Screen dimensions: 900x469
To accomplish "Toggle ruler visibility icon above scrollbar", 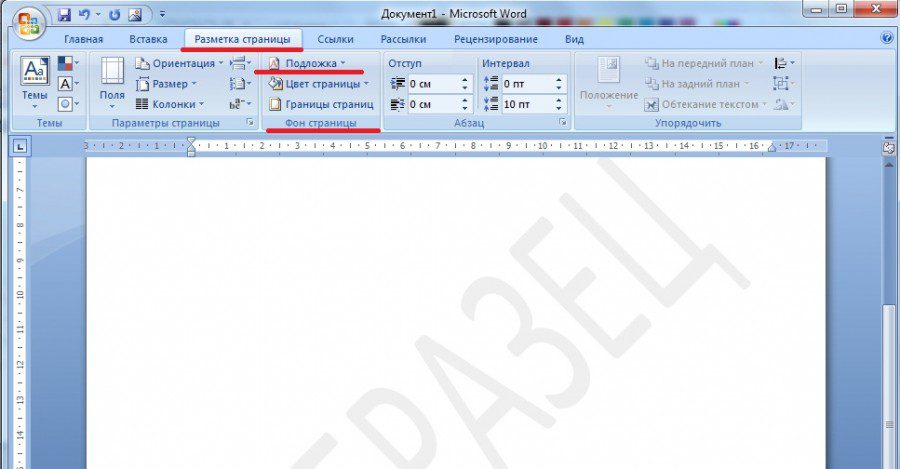I will [x=889, y=148].
